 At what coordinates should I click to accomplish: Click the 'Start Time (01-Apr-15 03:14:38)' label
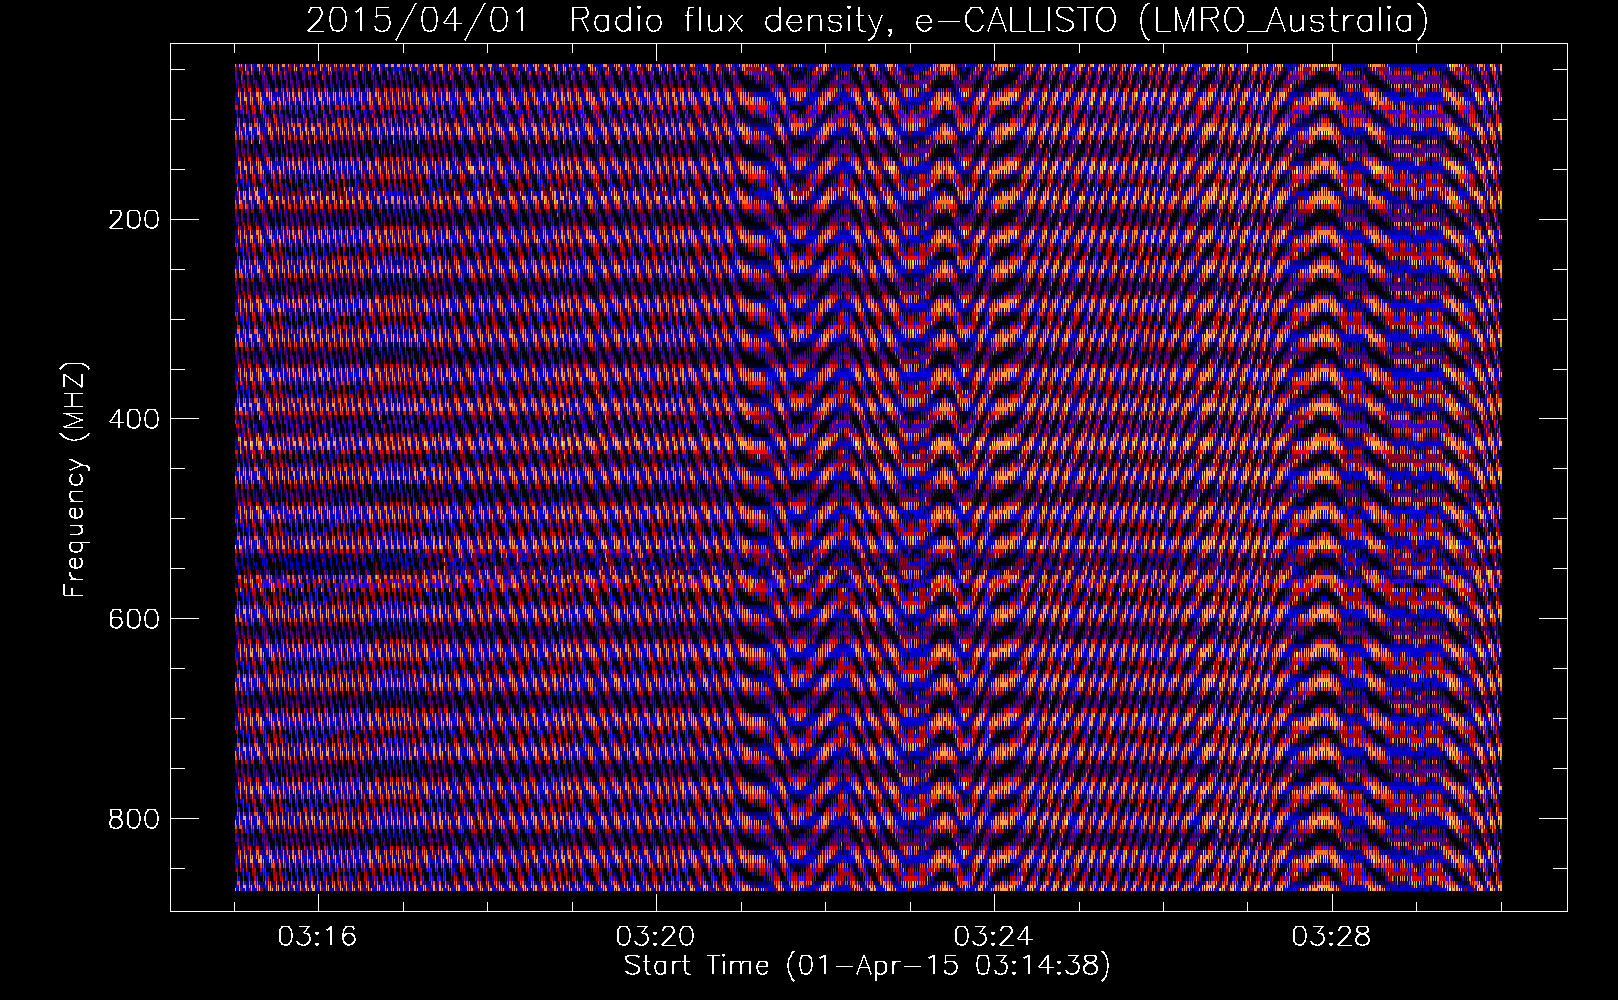(x=867, y=967)
